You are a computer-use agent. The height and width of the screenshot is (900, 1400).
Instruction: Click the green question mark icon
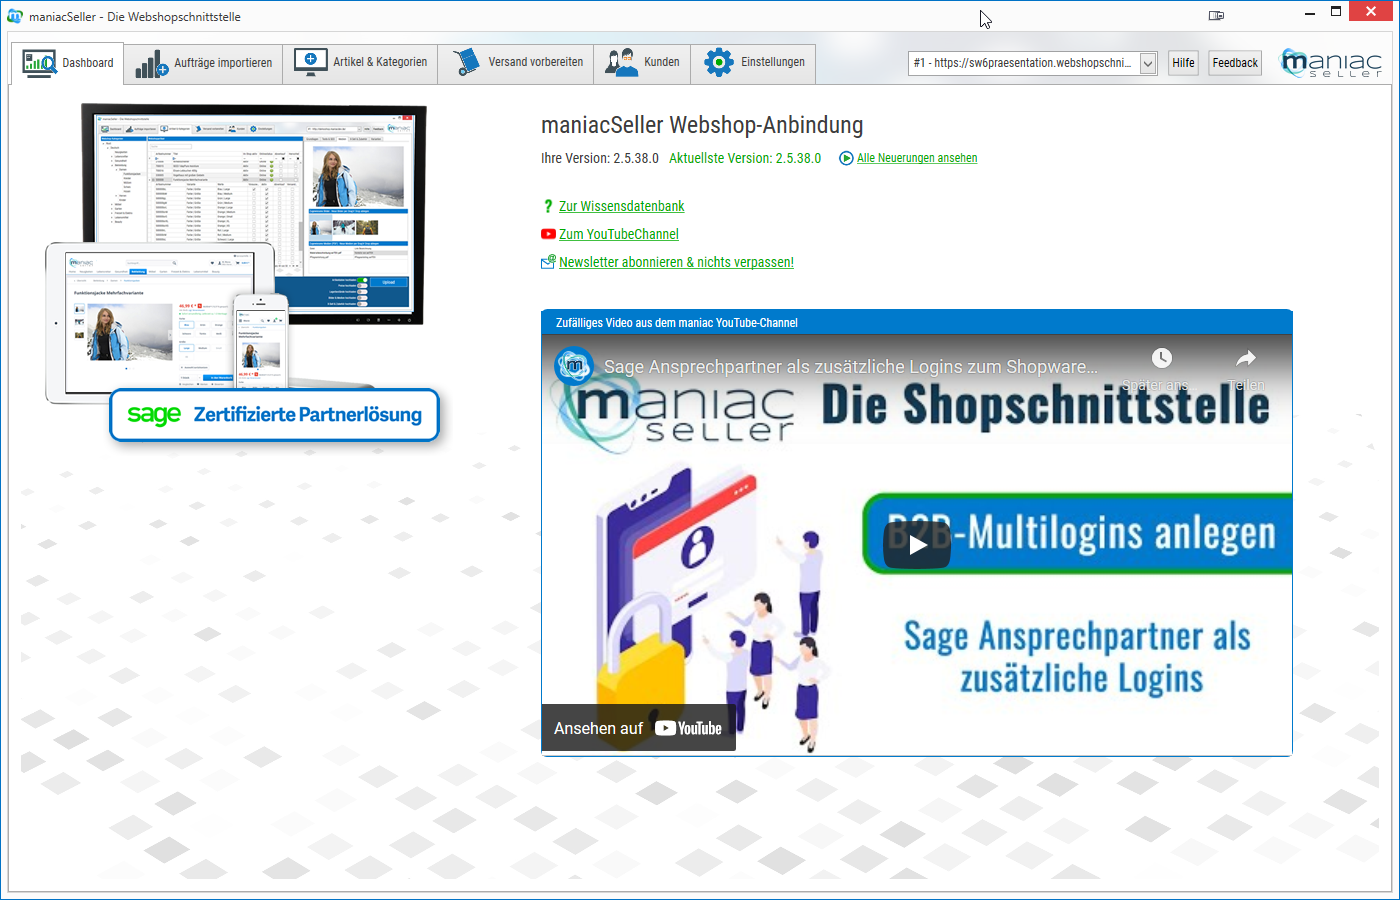click(548, 206)
